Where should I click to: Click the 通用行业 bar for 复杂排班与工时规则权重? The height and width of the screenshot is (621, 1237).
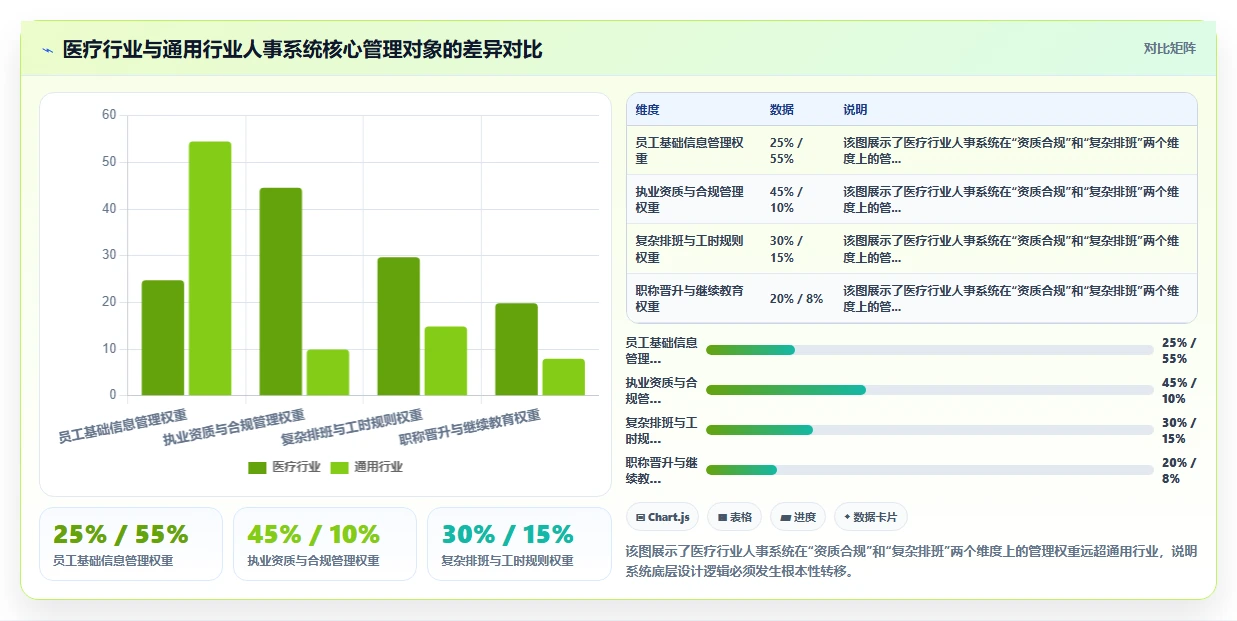click(446, 361)
